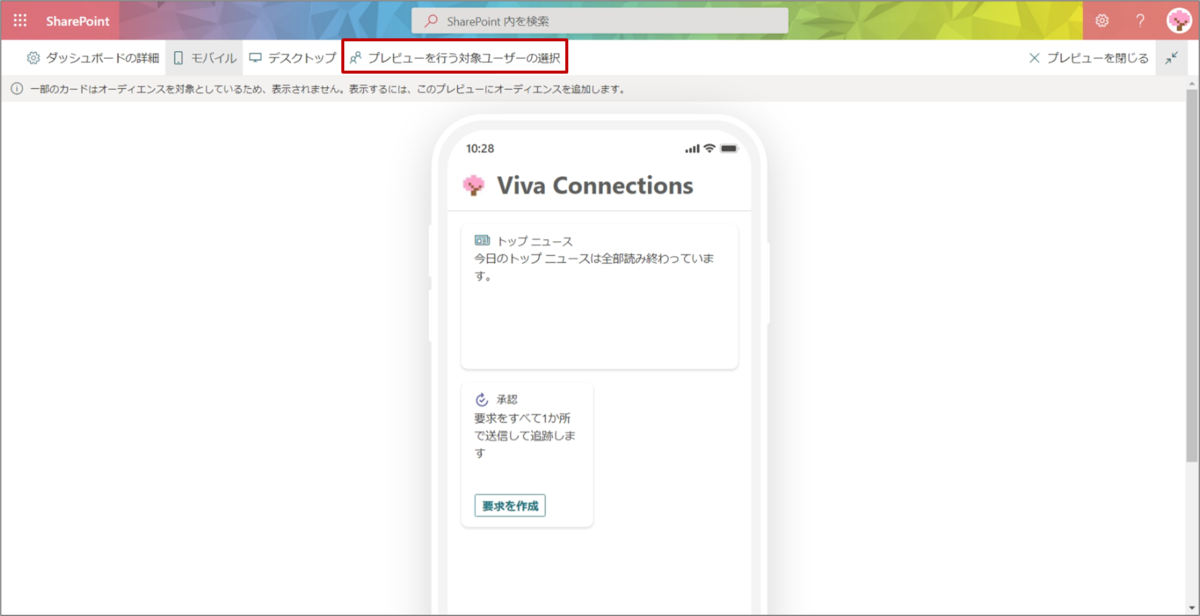Open ダッシュボードの詳細 settings
1200x616 pixels.
(92, 58)
